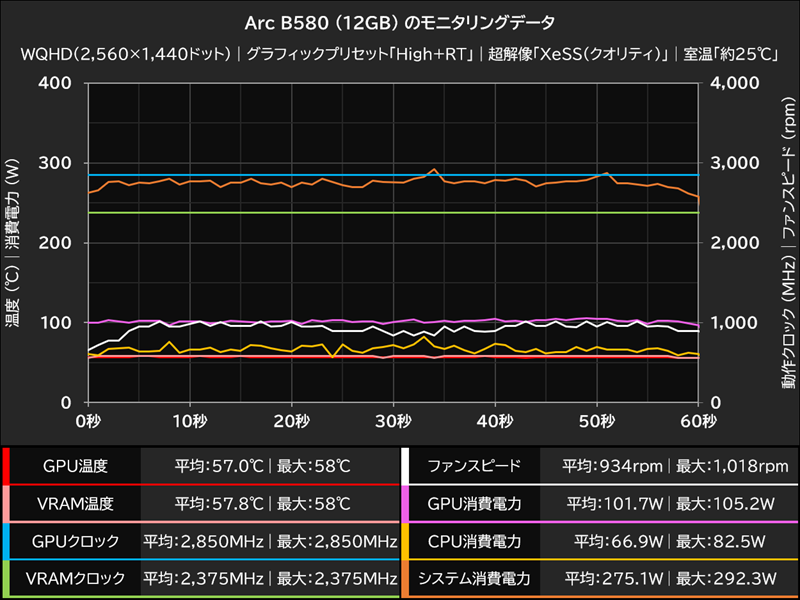Screen dimensions: 800x600
Task: Click the subtitle text "超解像「XeSS(クオリティ)」"
Action: point(579,54)
